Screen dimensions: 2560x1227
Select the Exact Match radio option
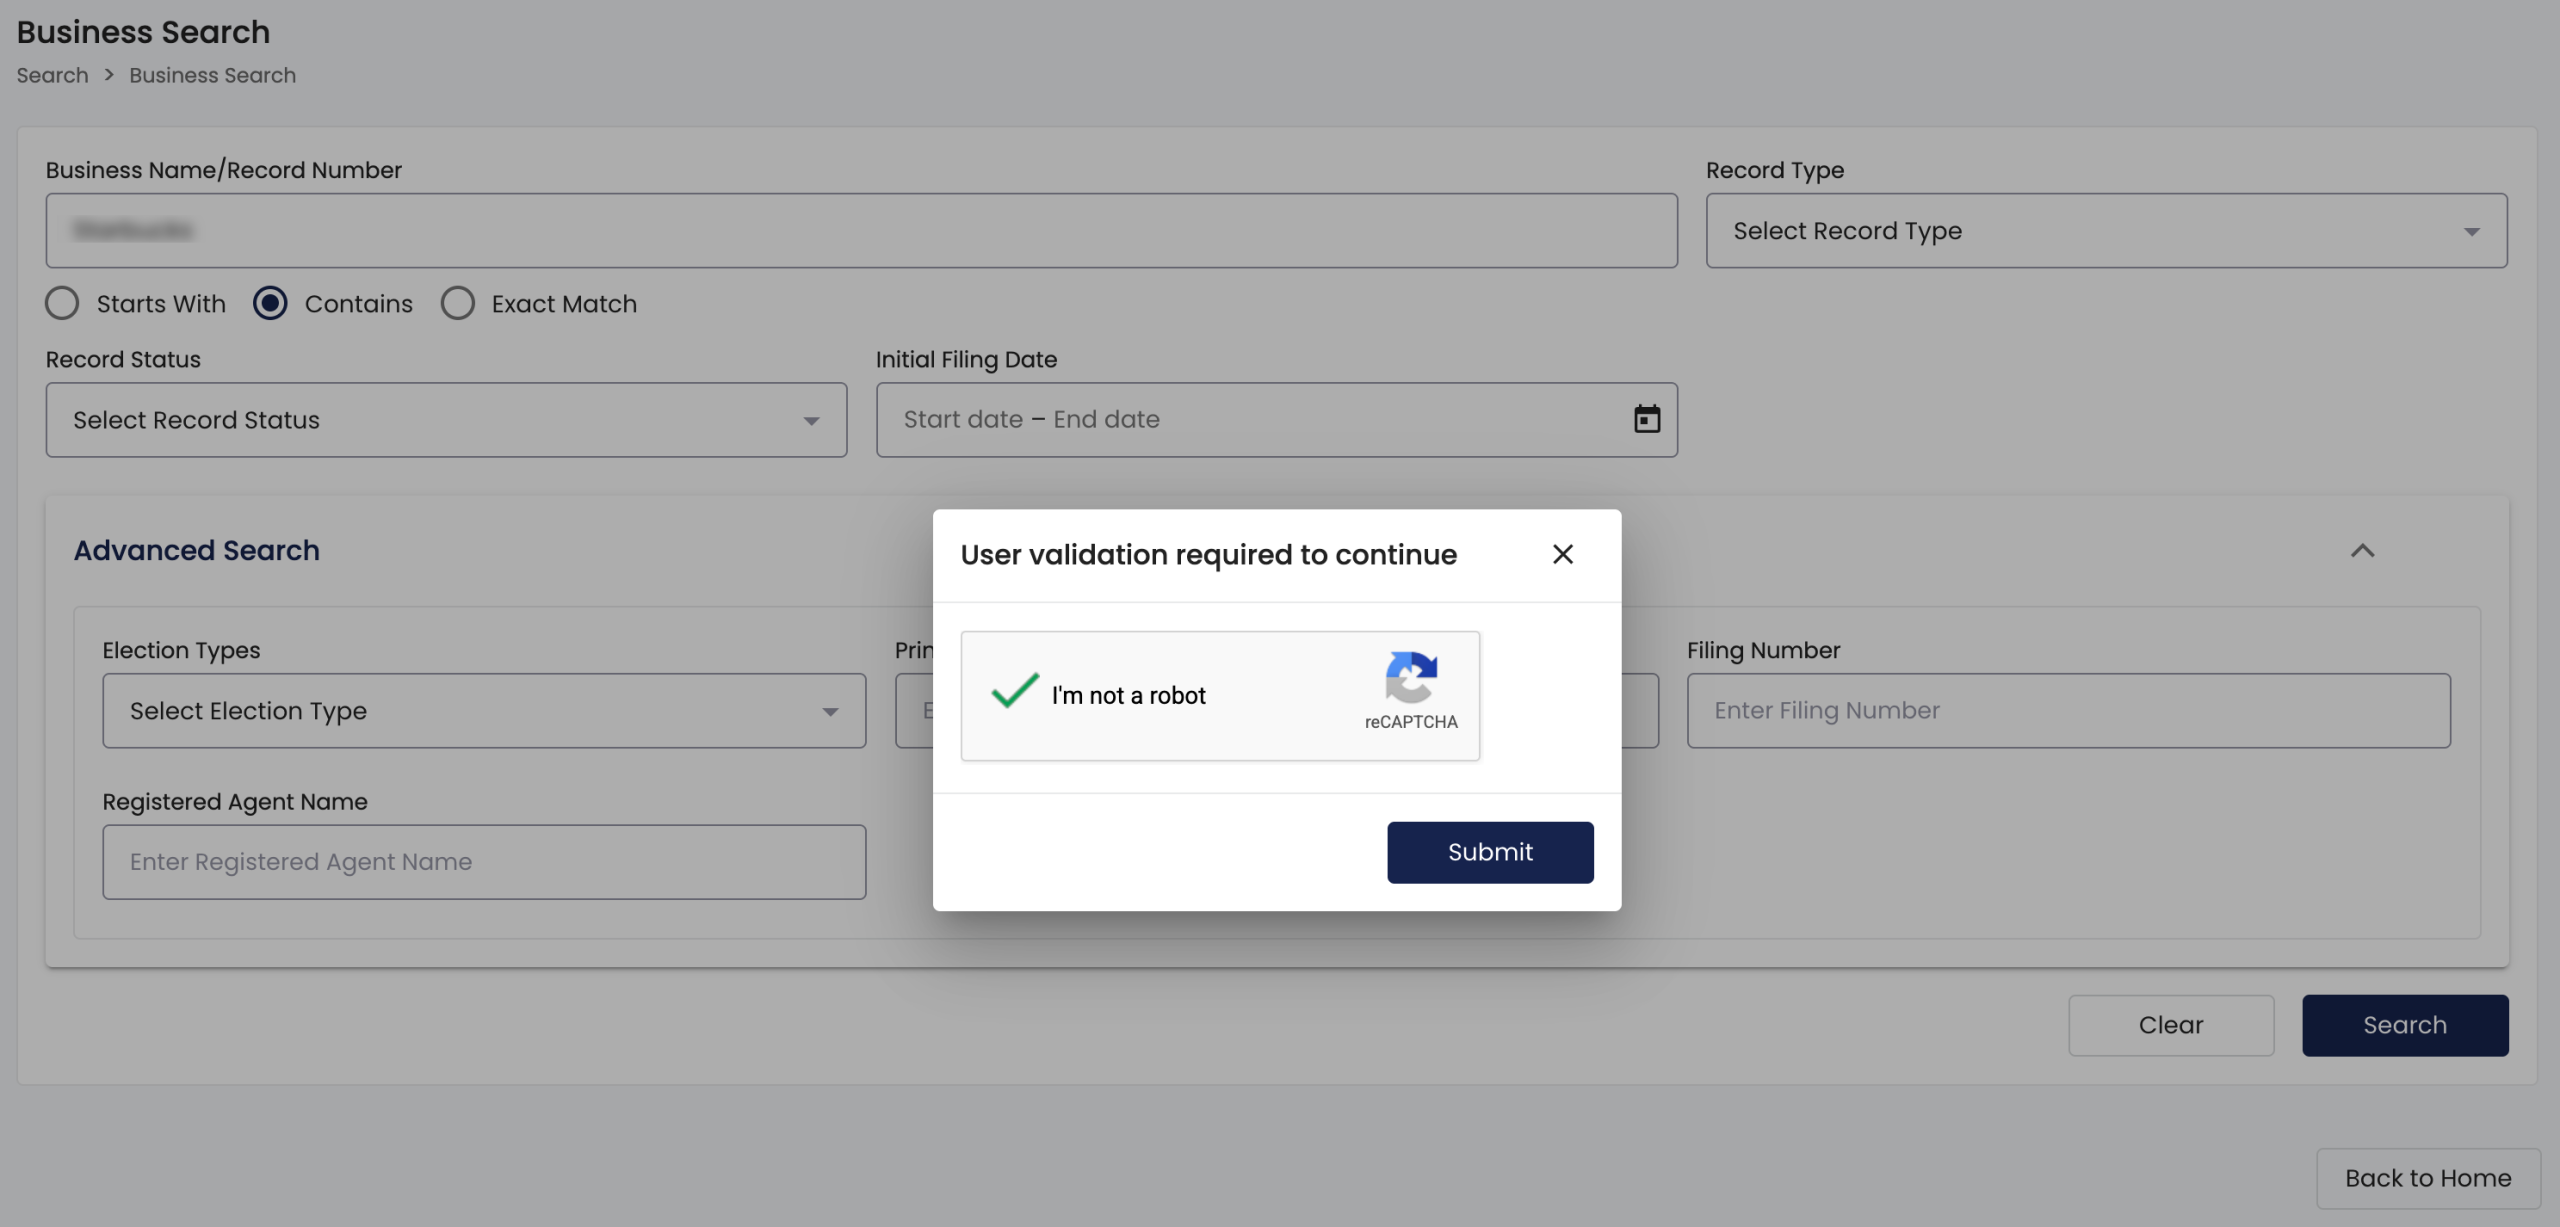pyautogui.click(x=458, y=303)
